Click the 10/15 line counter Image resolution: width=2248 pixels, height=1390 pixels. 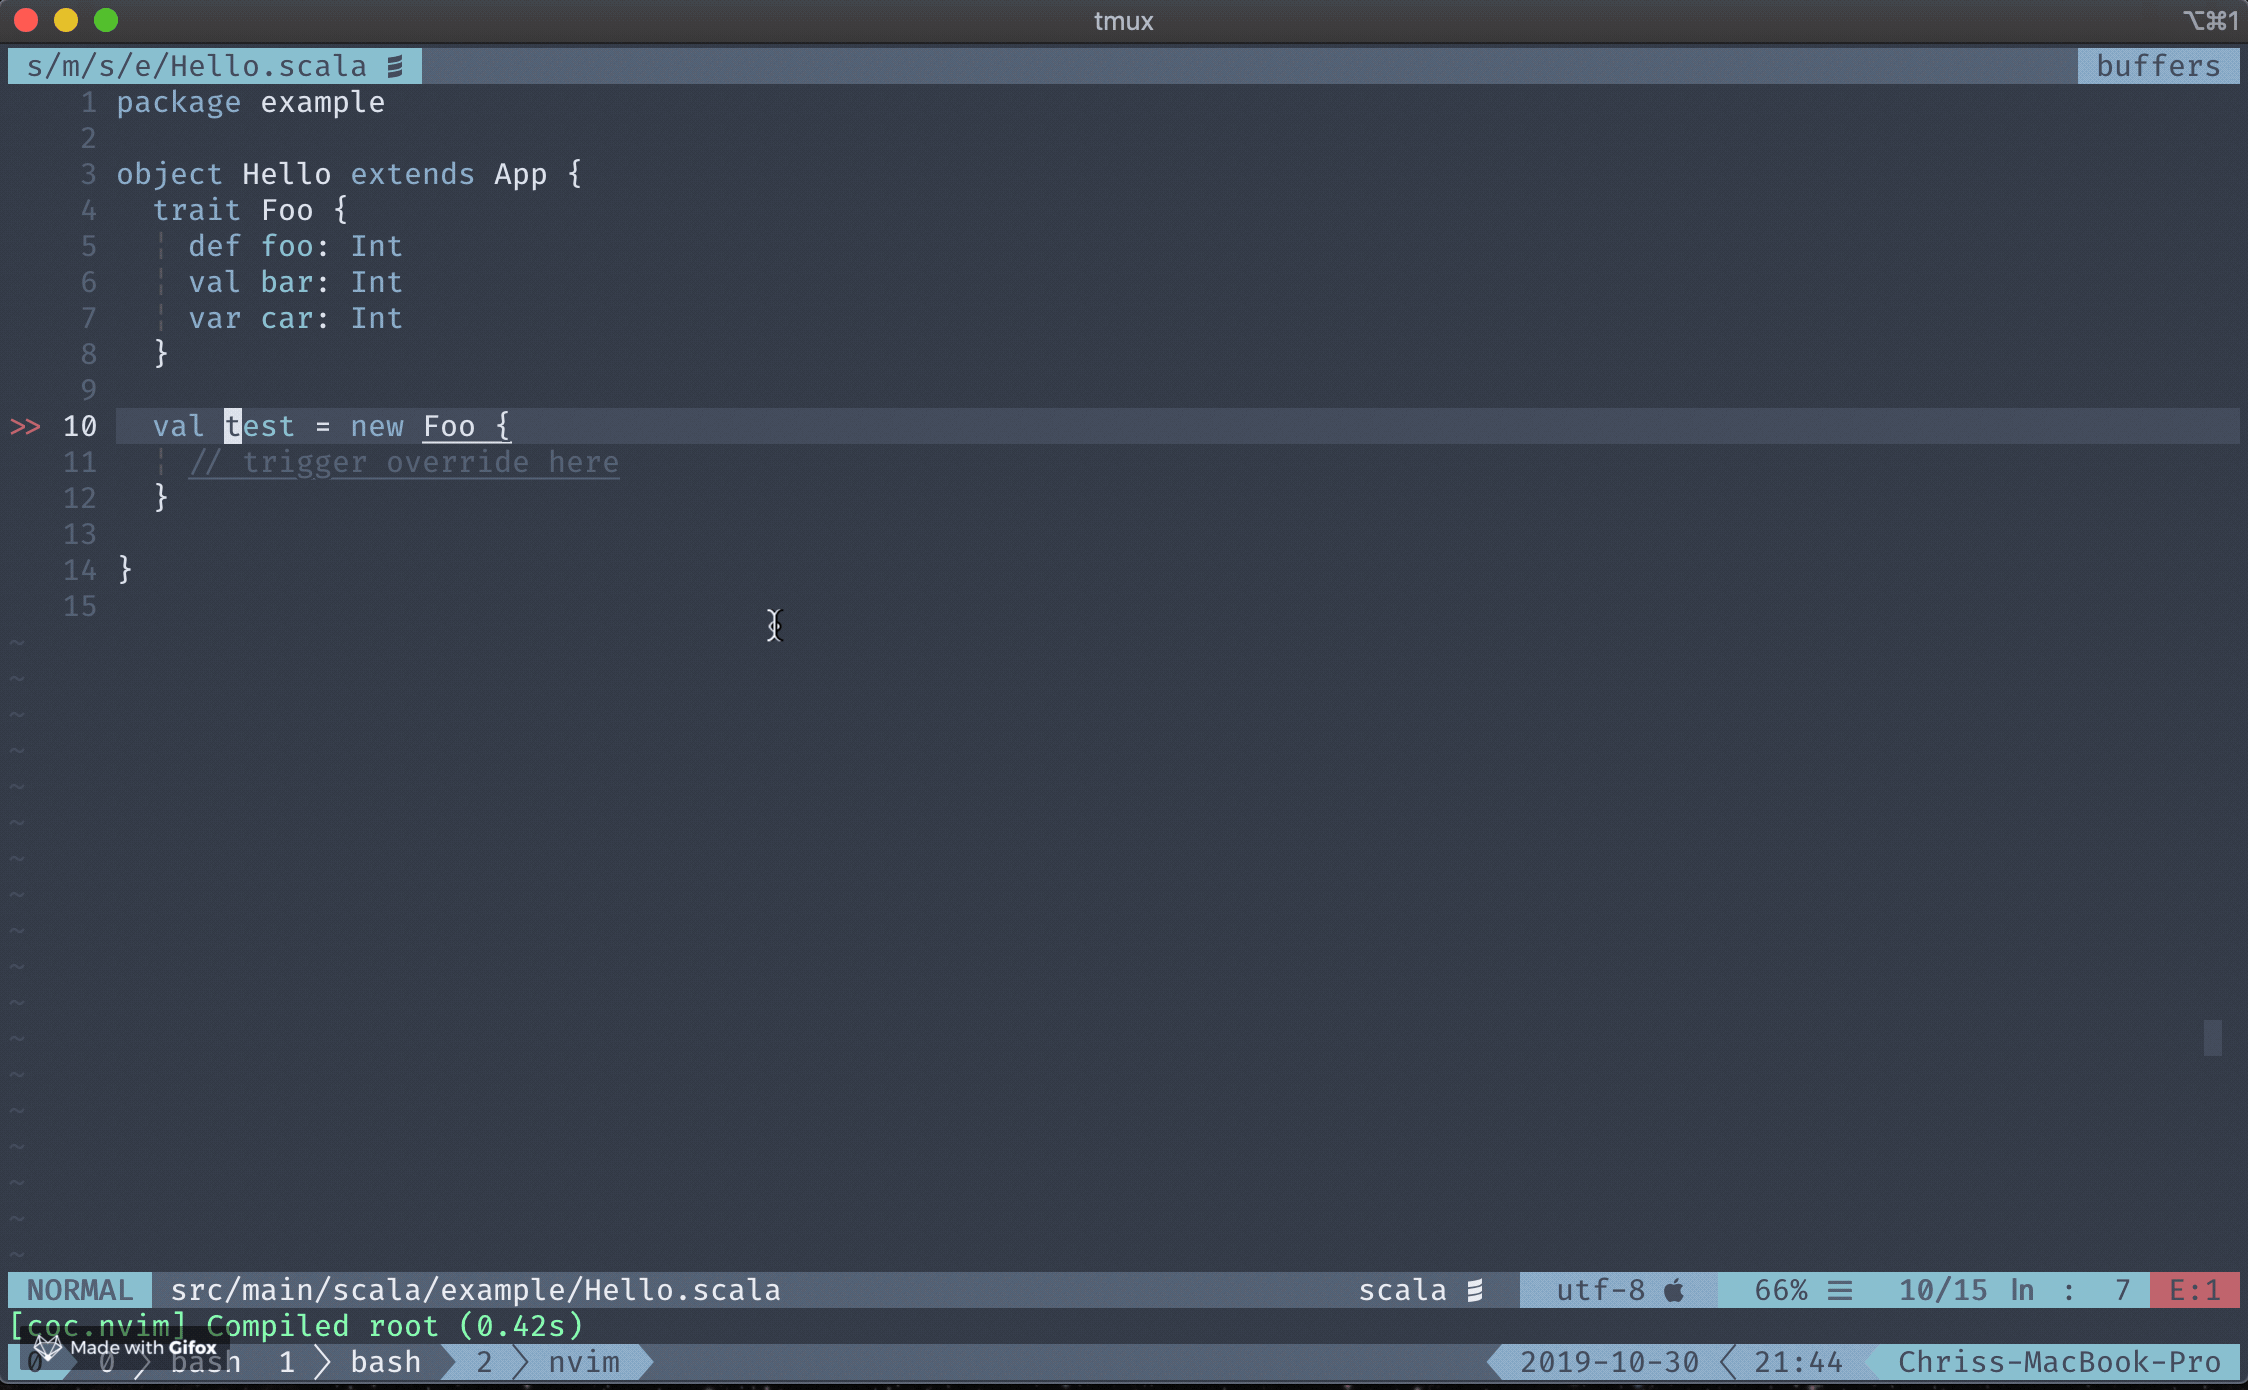[1943, 1290]
